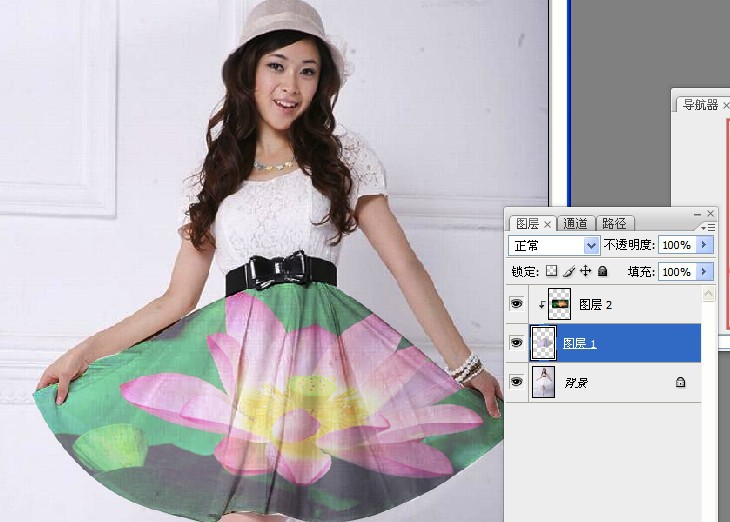Screen dimensions: 730x522
Task: Click the 填充 100% field
Action: pos(677,271)
